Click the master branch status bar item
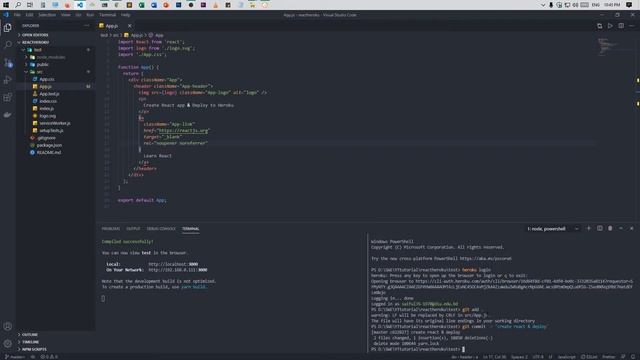Screen dimensions: 640x360 click(x=15, y=357)
